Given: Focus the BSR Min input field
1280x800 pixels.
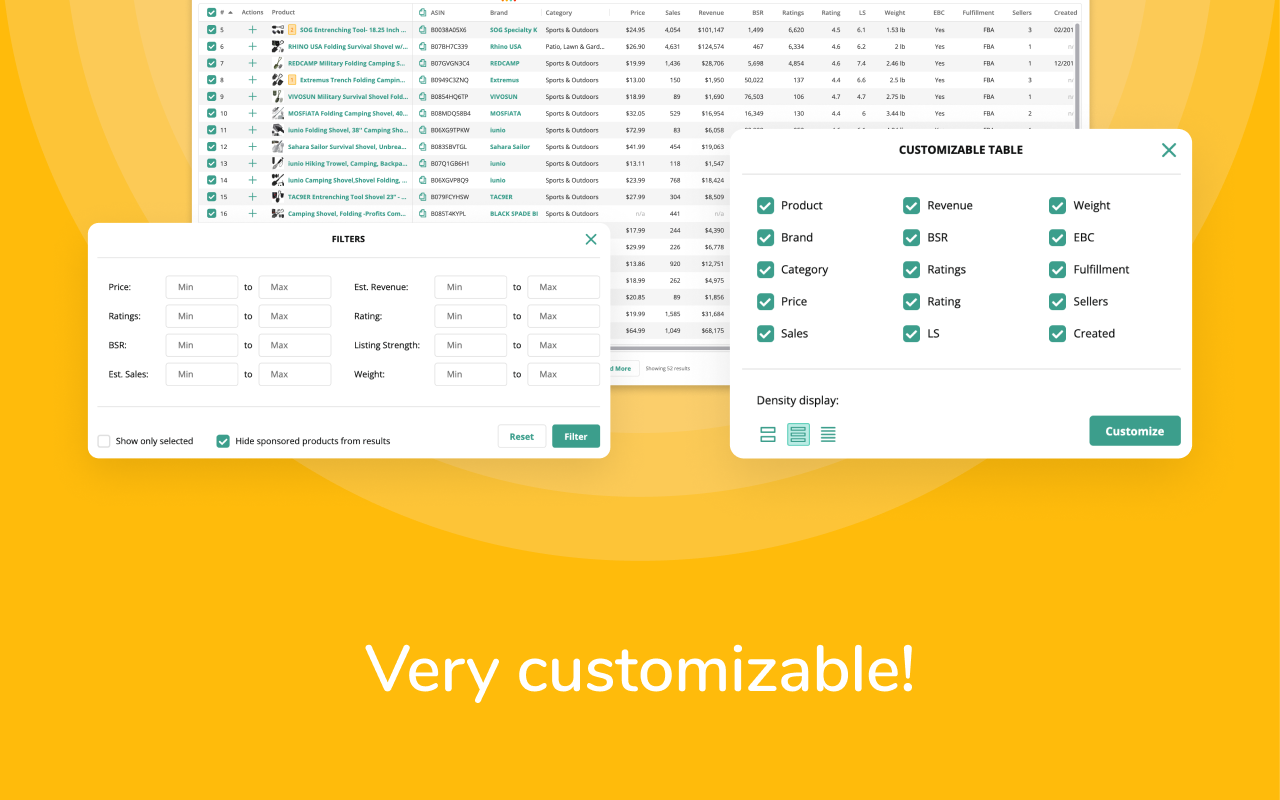Looking at the screenshot, I should click(202, 345).
